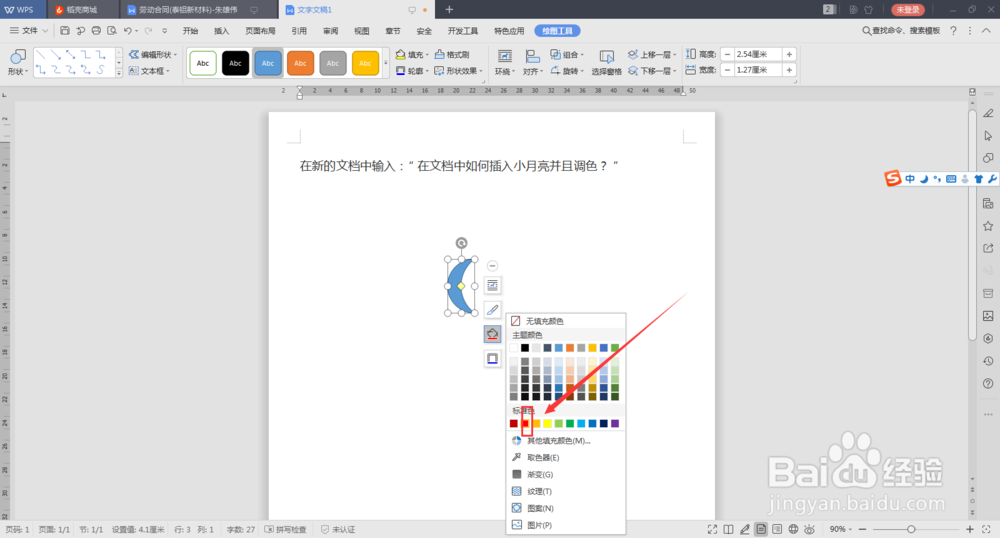Click the Undo arrow icon
Image resolution: width=1000 pixels, height=538 pixels.
pyautogui.click(x=128, y=31)
